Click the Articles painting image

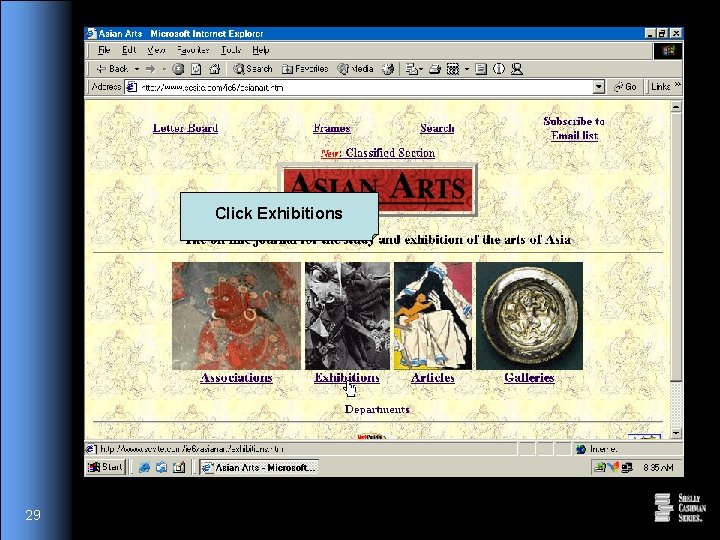click(x=433, y=315)
